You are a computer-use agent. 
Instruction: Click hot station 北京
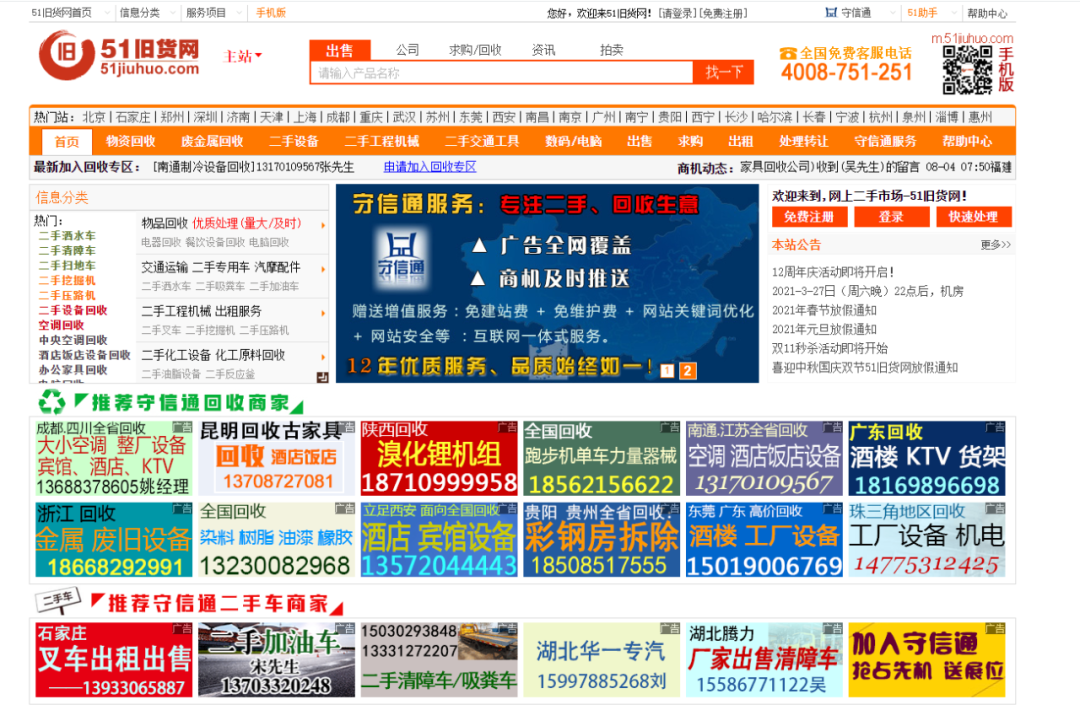pyautogui.click(x=94, y=117)
